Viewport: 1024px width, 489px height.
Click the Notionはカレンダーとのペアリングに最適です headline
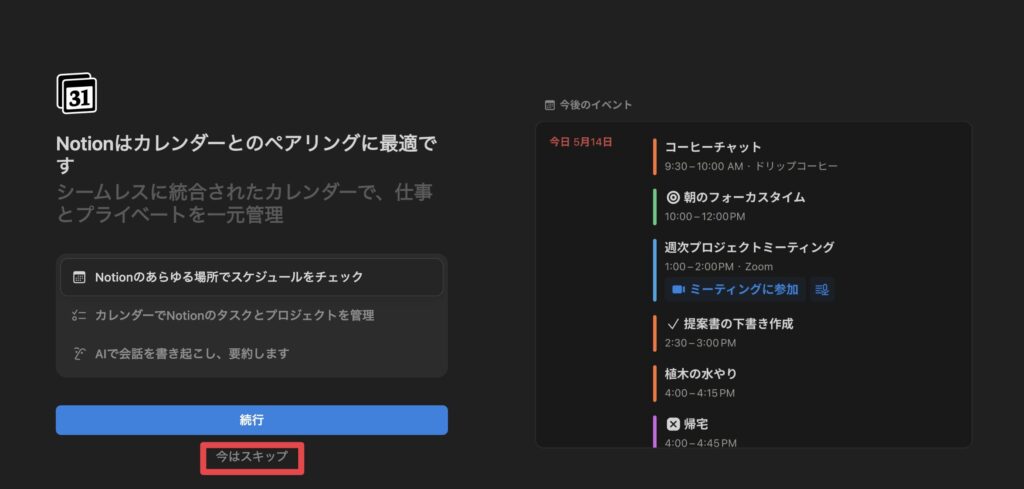(x=247, y=155)
